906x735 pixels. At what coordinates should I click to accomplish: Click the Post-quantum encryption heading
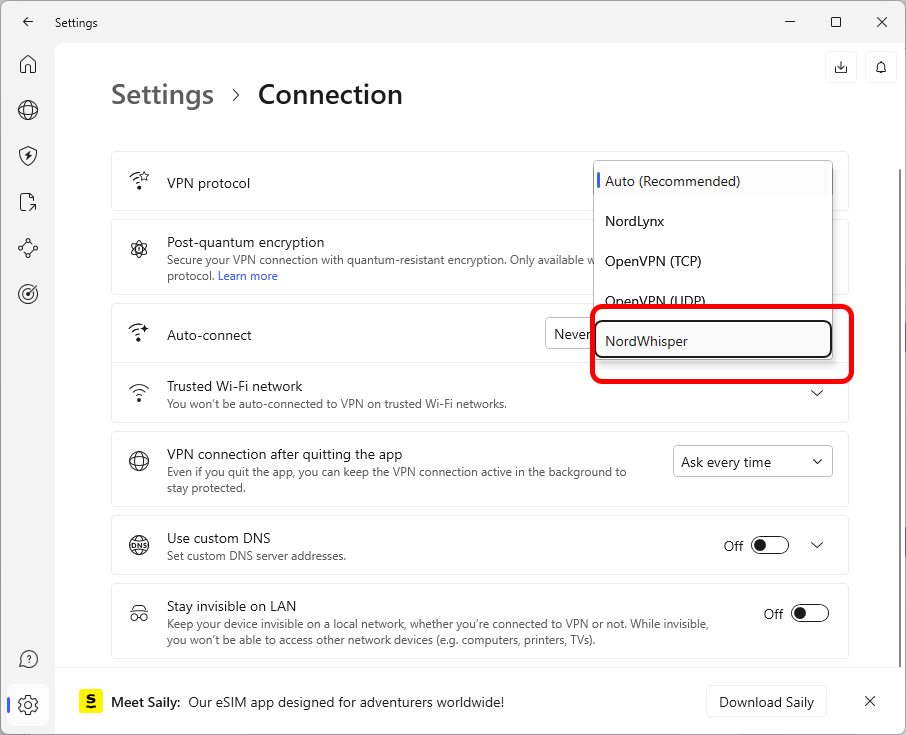(246, 242)
